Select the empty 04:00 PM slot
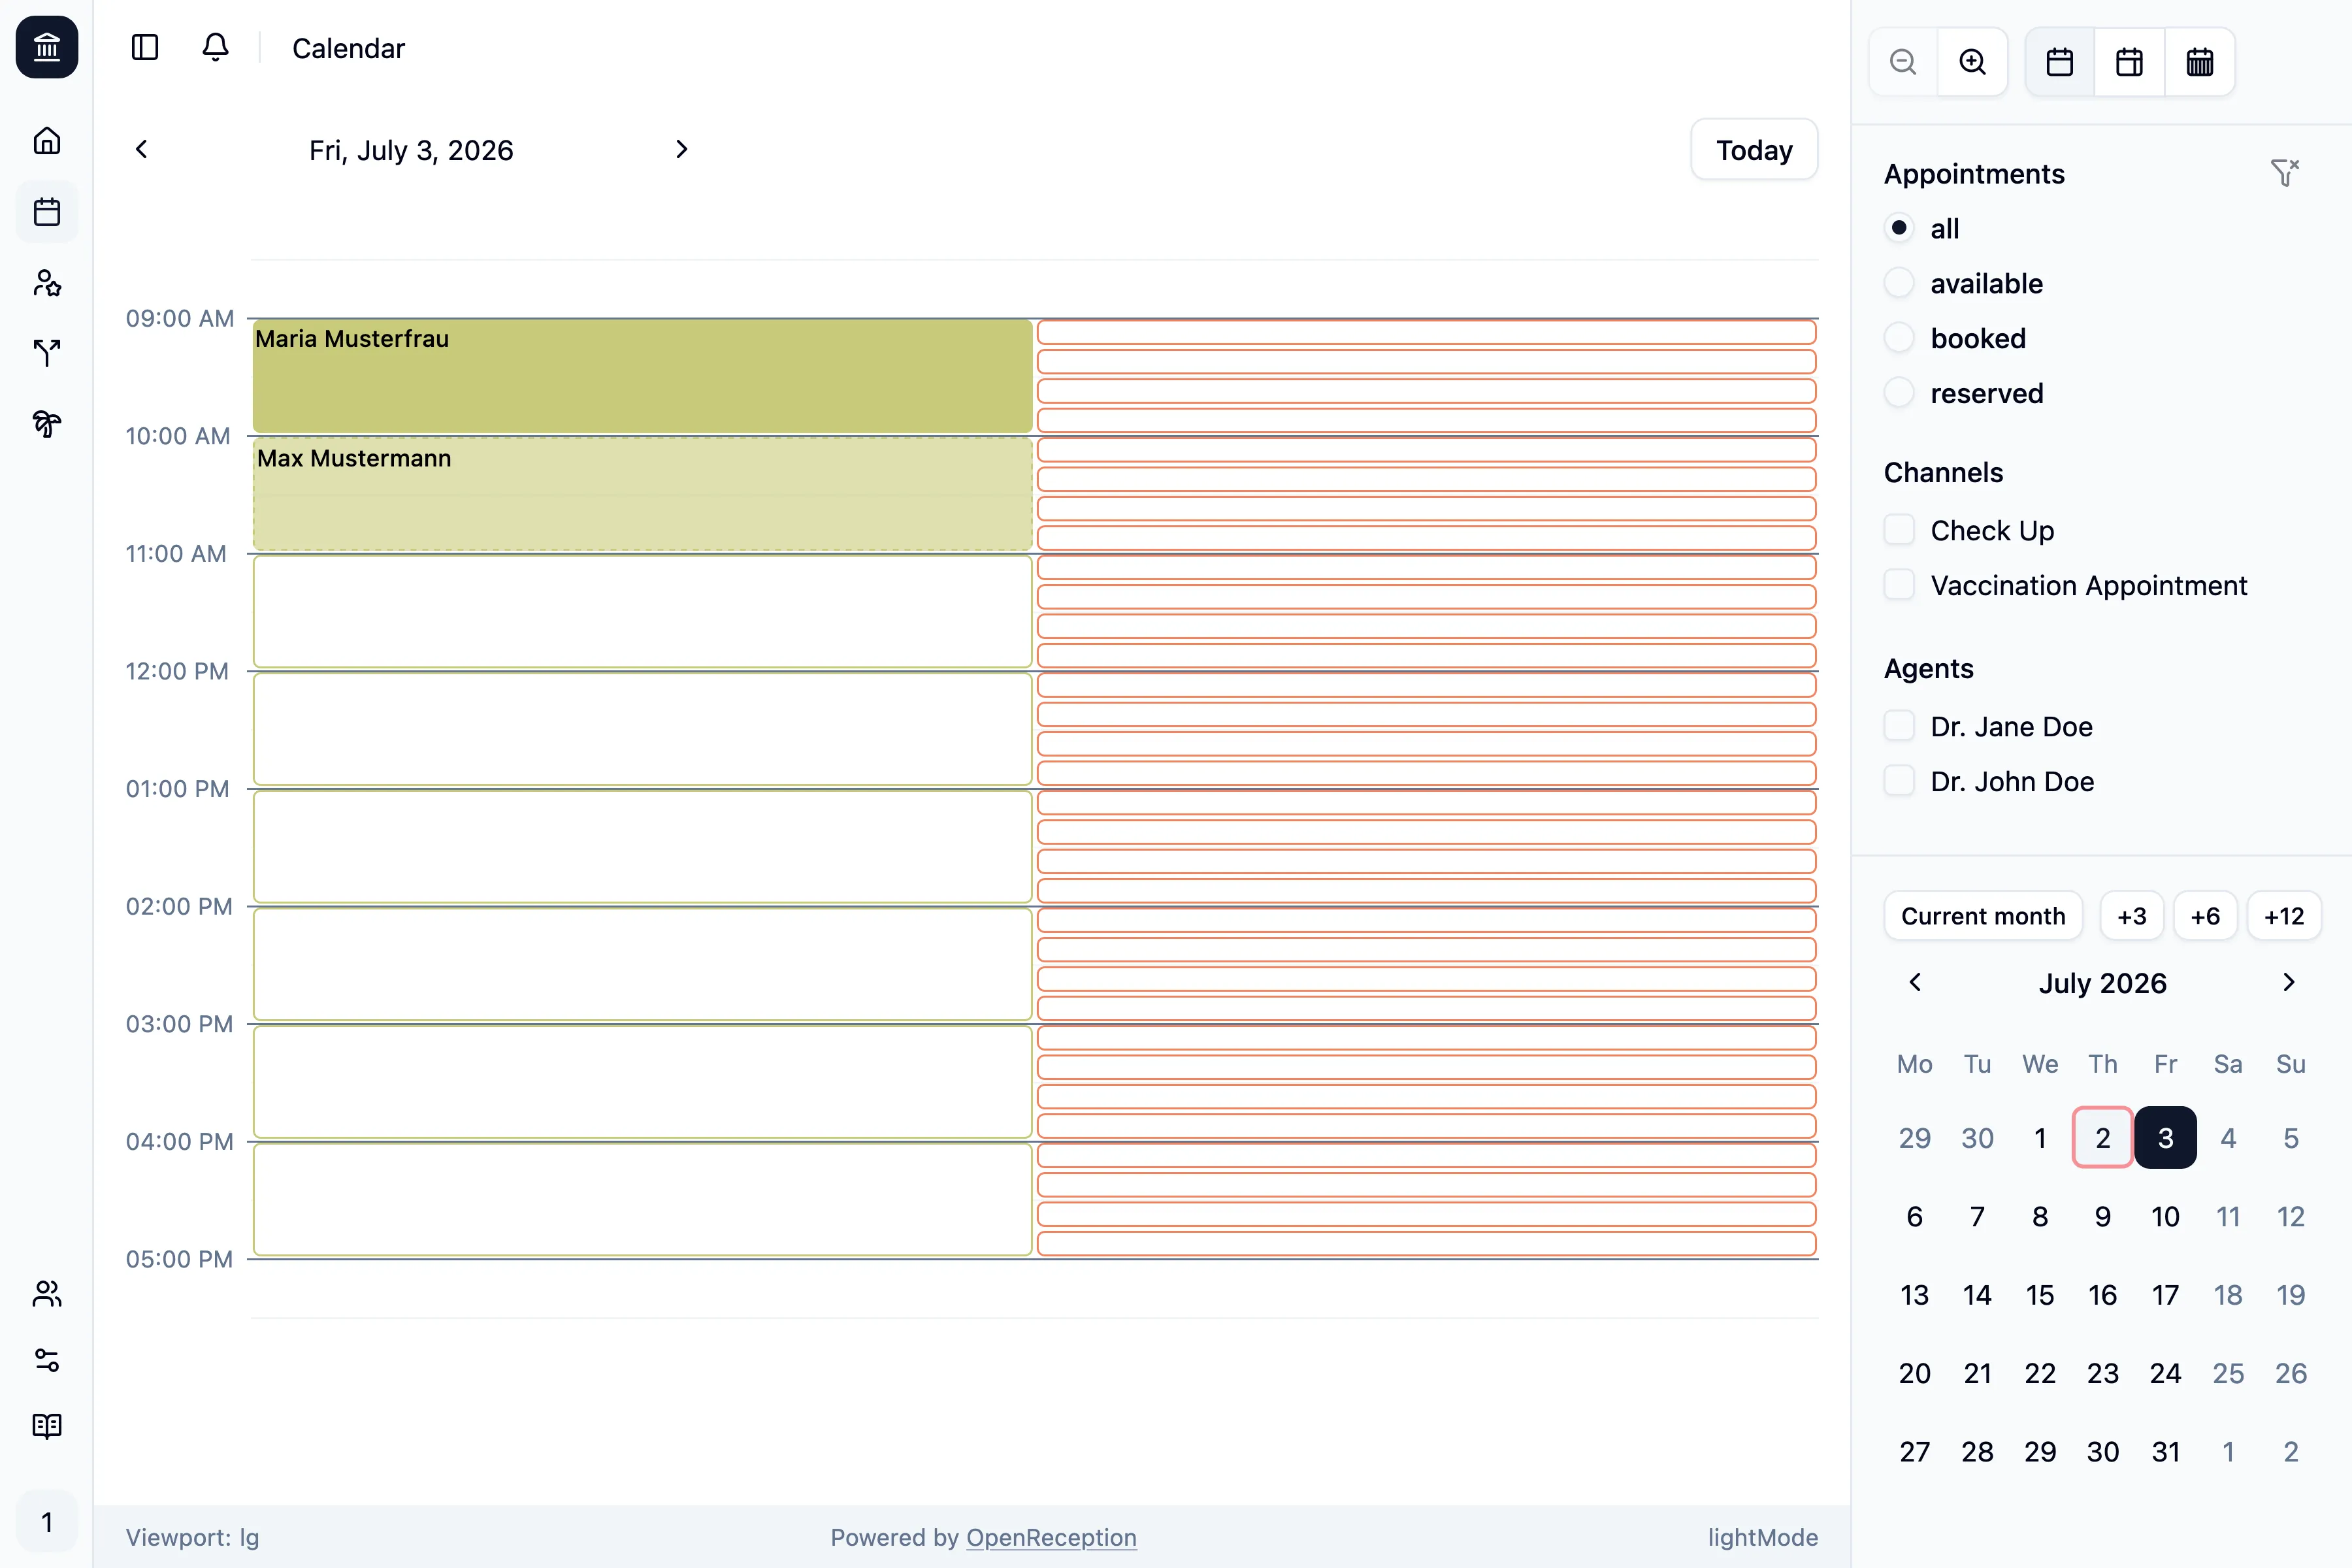 [642, 1199]
